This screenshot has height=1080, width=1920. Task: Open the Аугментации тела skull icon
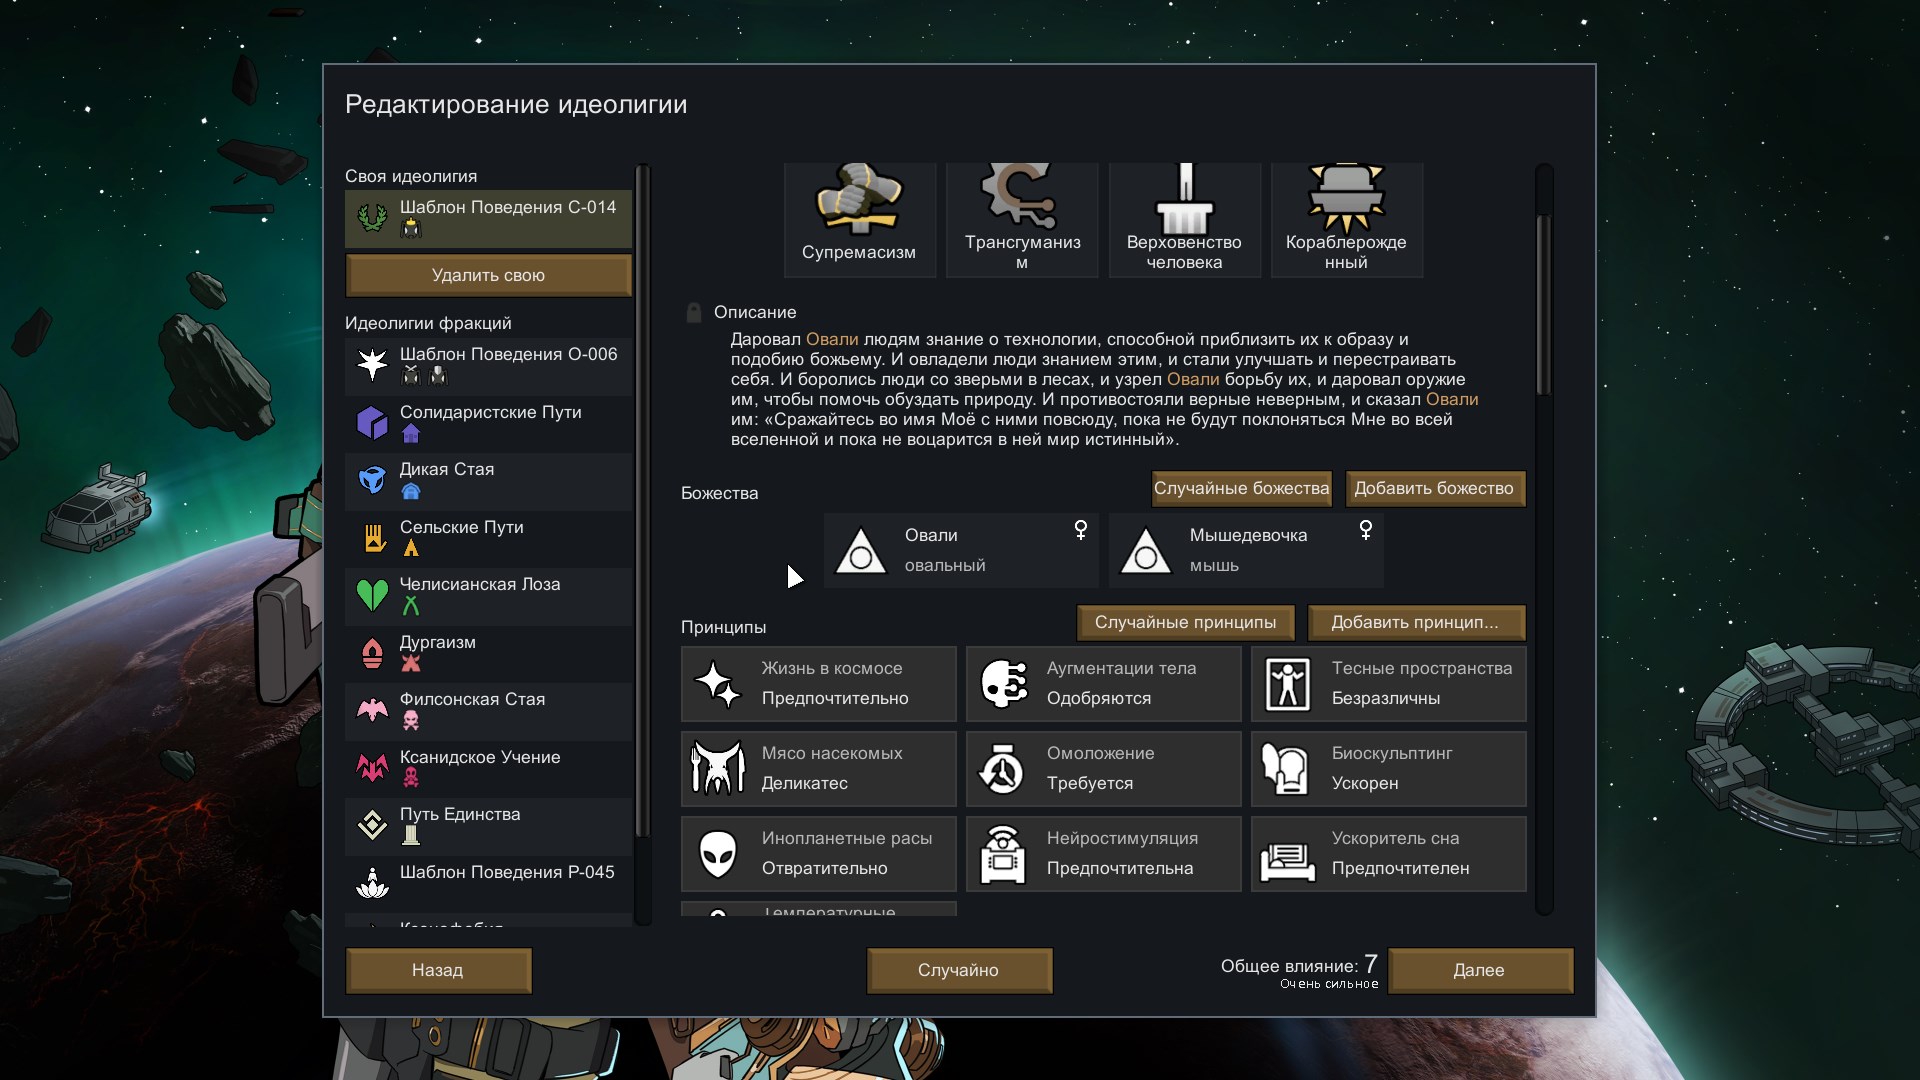click(x=1003, y=684)
